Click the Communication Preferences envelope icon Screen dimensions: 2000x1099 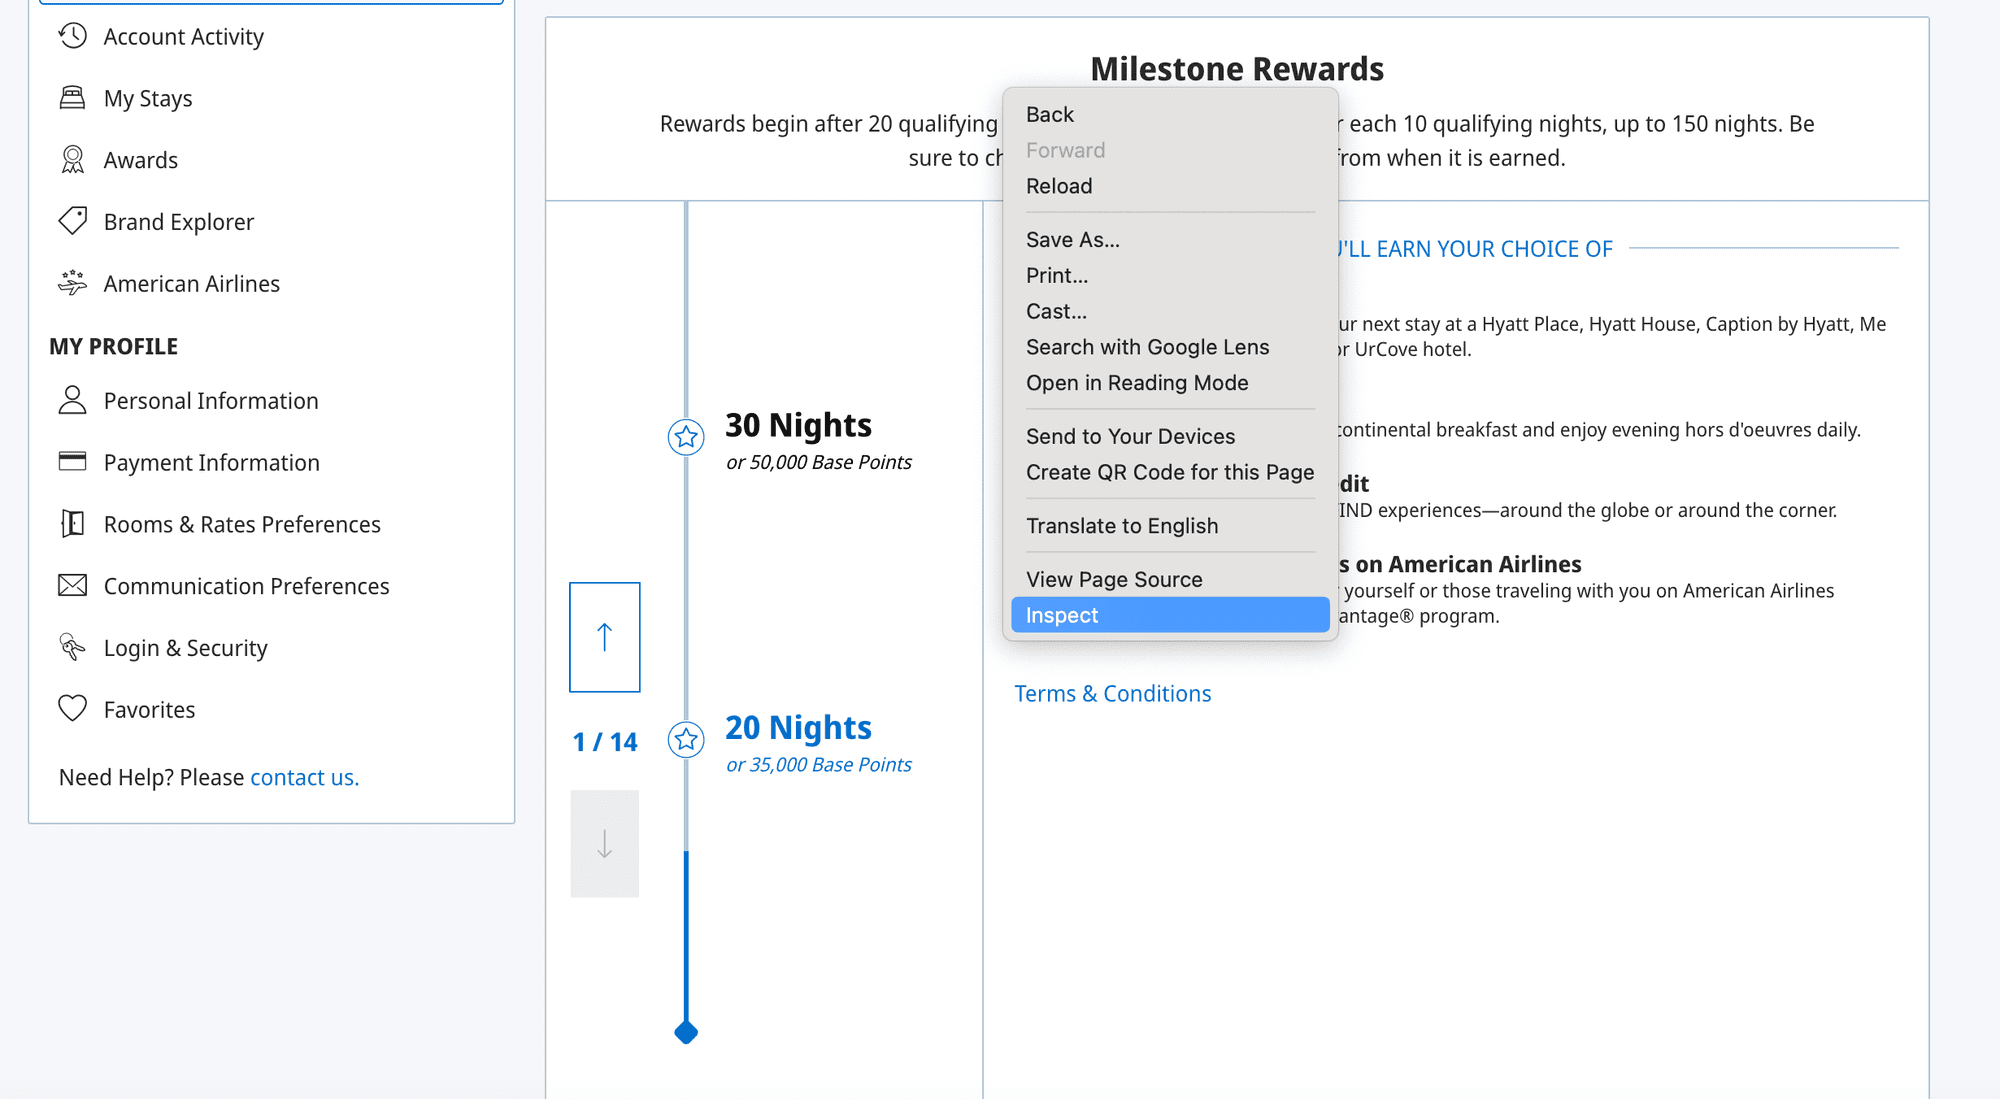coord(72,585)
